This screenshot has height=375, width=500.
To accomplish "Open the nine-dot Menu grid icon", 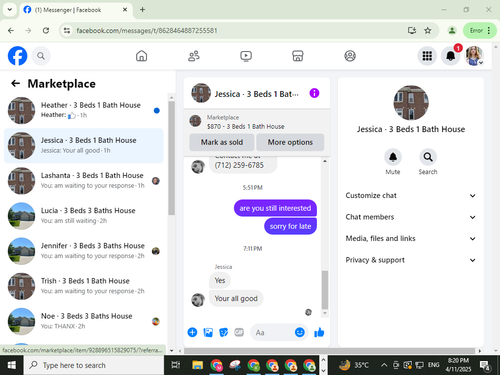I will coord(427,56).
